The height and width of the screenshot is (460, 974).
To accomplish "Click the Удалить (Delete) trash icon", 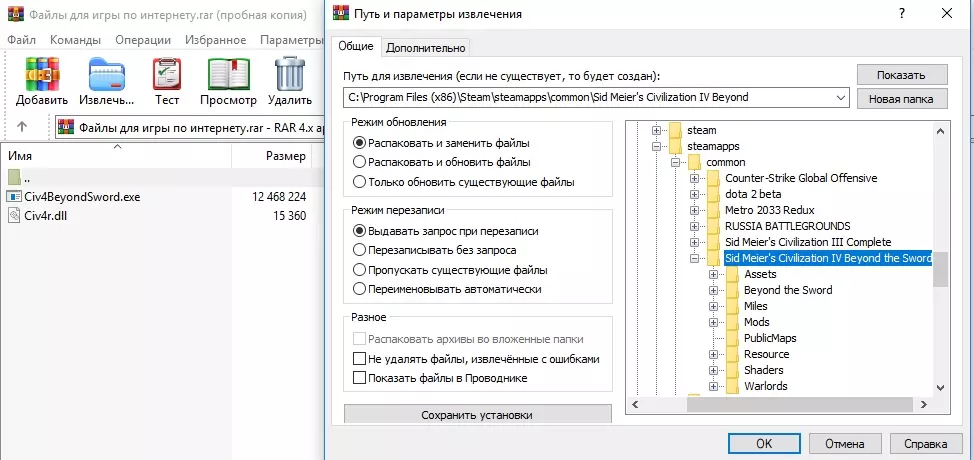I will tap(290, 75).
